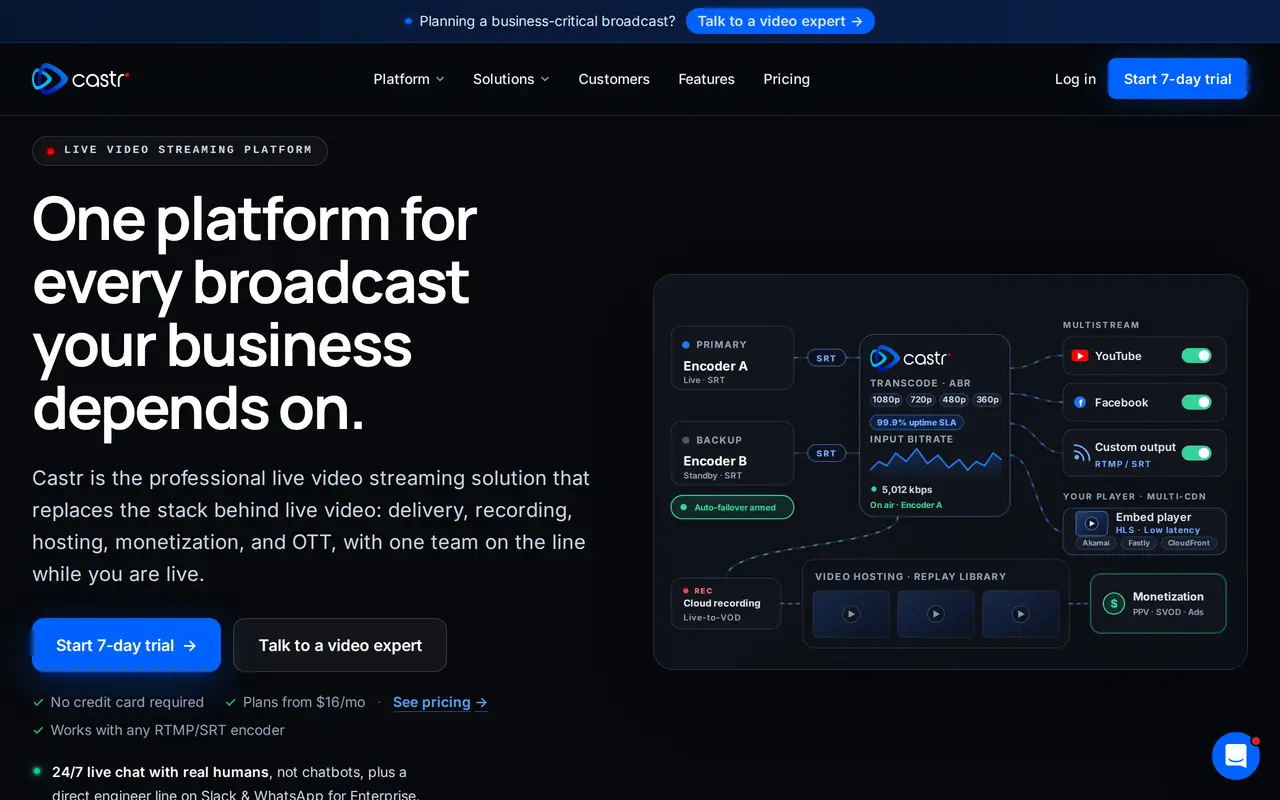
Task: Toggle the Custom output switch
Action: [x=1196, y=453]
